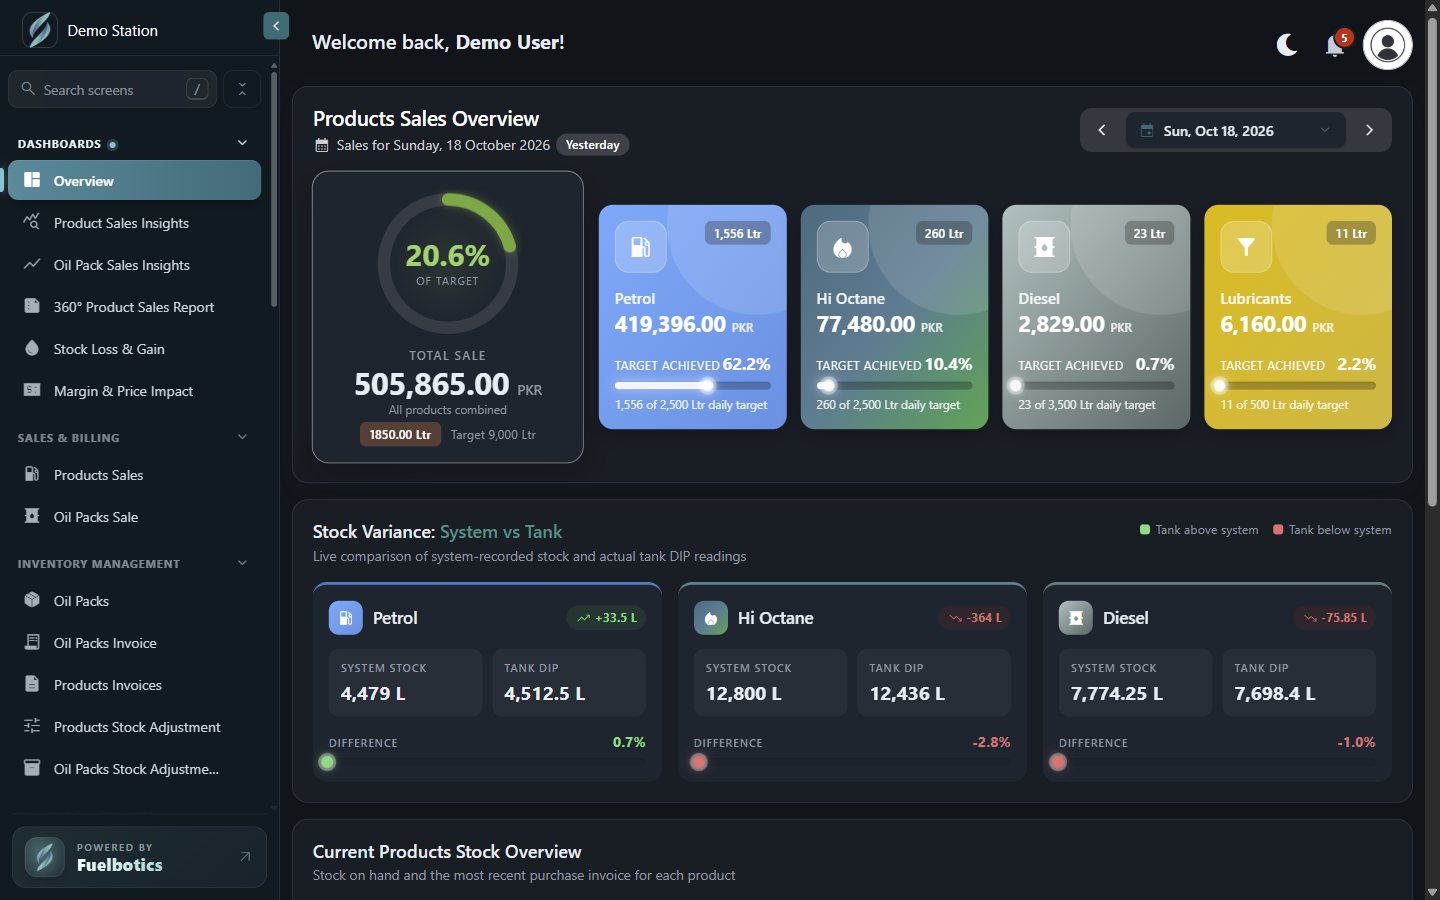Open Product Sales Insights in sidebar
Screen dimensions: 1440x900
[x=134, y=222]
